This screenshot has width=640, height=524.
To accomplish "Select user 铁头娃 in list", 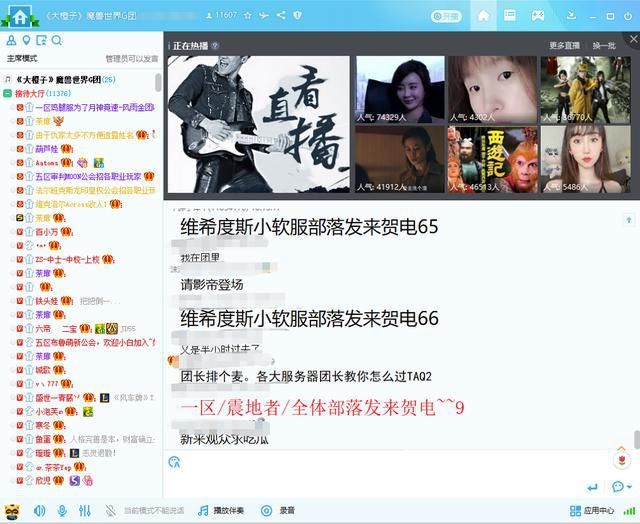I will (x=47, y=301).
